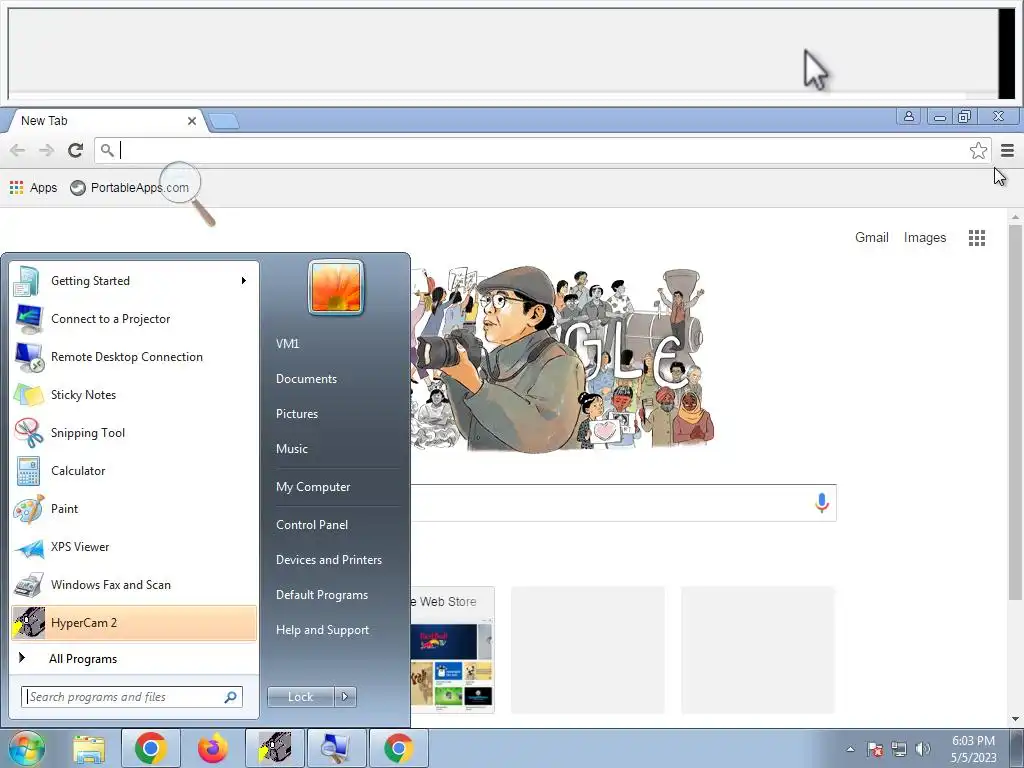Launch Paint from Start menu

(134, 509)
